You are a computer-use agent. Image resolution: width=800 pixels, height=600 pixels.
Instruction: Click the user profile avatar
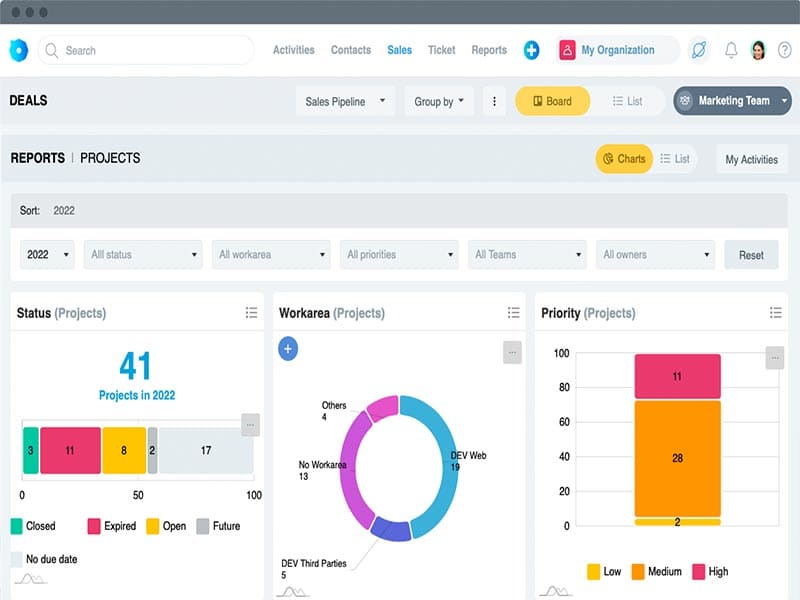click(759, 50)
